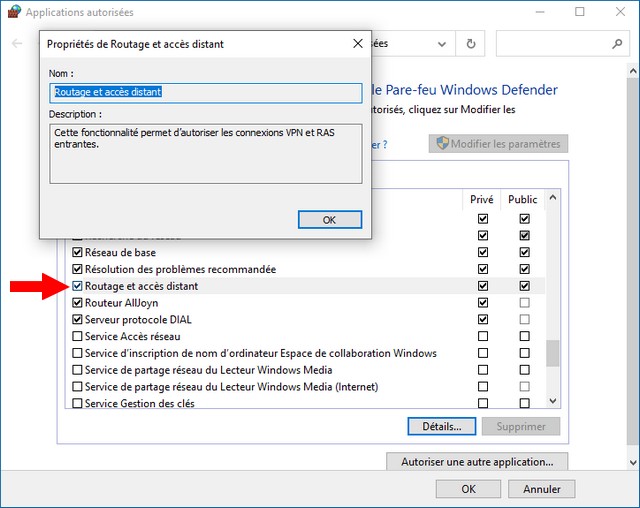Screen dimensions: 640x508
Task: Click OK in Applications autorisées window
Action: [468, 489]
